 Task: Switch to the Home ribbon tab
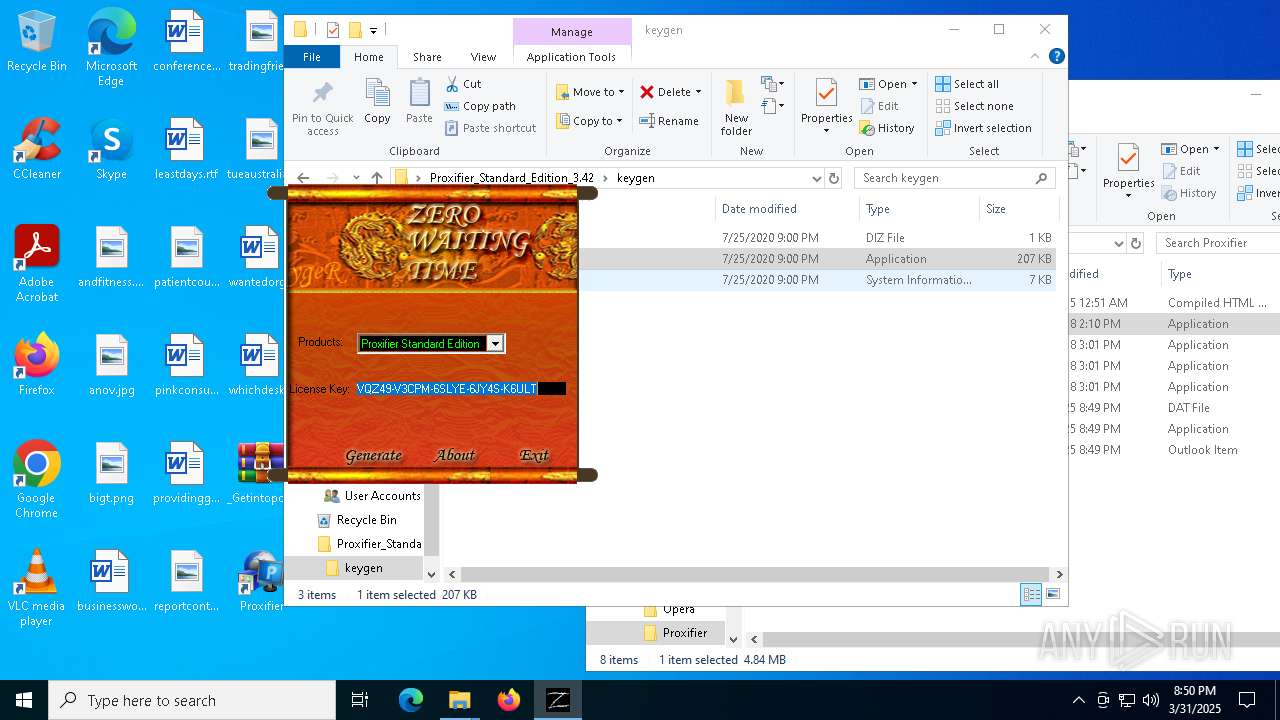click(x=368, y=57)
